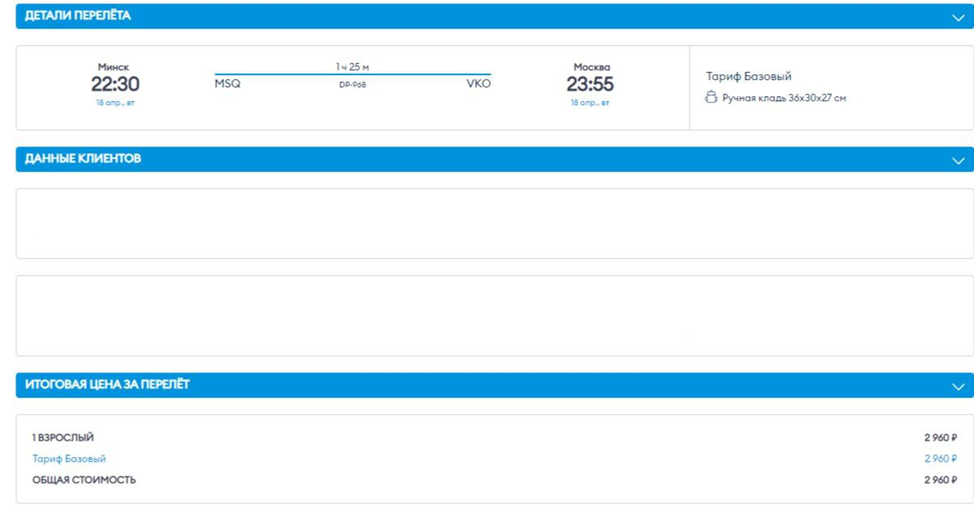Click the second empty client data card
This screenshot has height=511, width=974.
pyautogui.click(x=494, y=316)
